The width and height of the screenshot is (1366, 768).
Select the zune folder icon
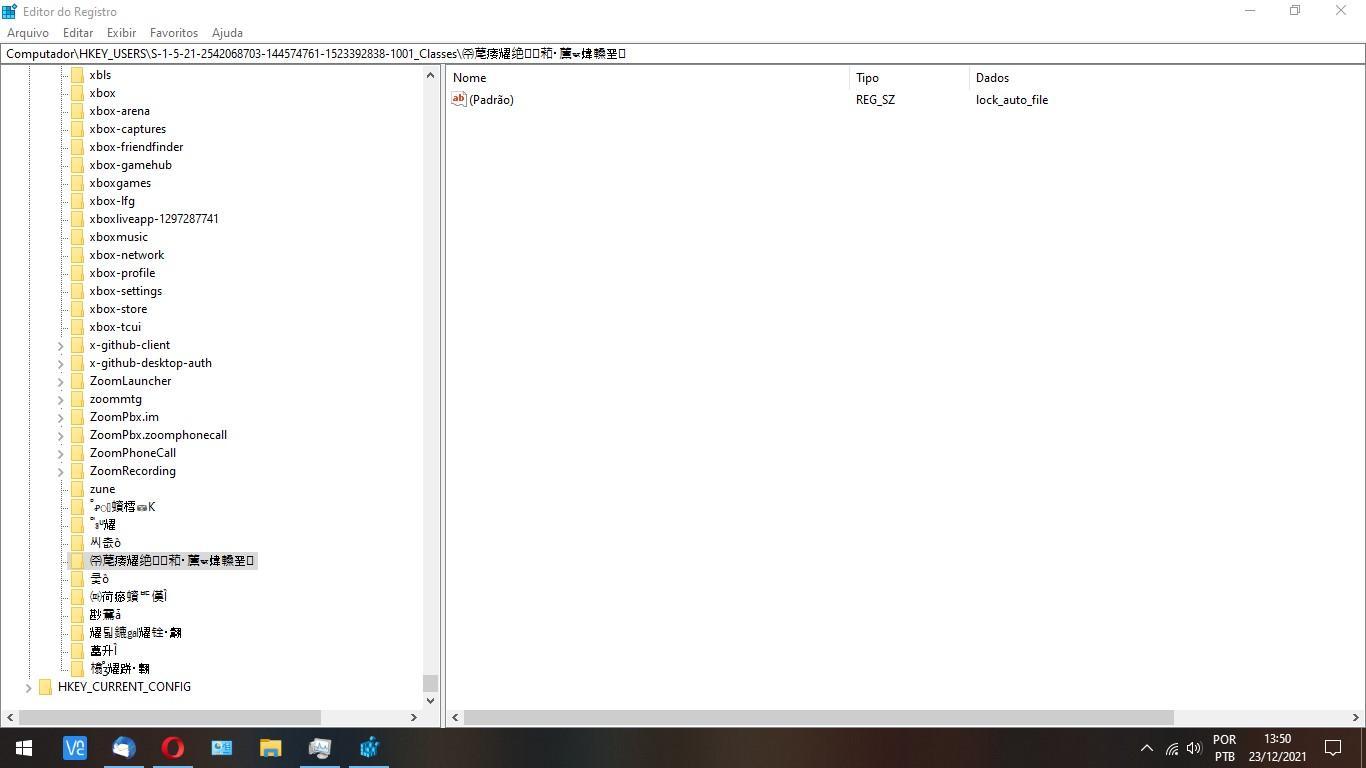coord(77,489)
